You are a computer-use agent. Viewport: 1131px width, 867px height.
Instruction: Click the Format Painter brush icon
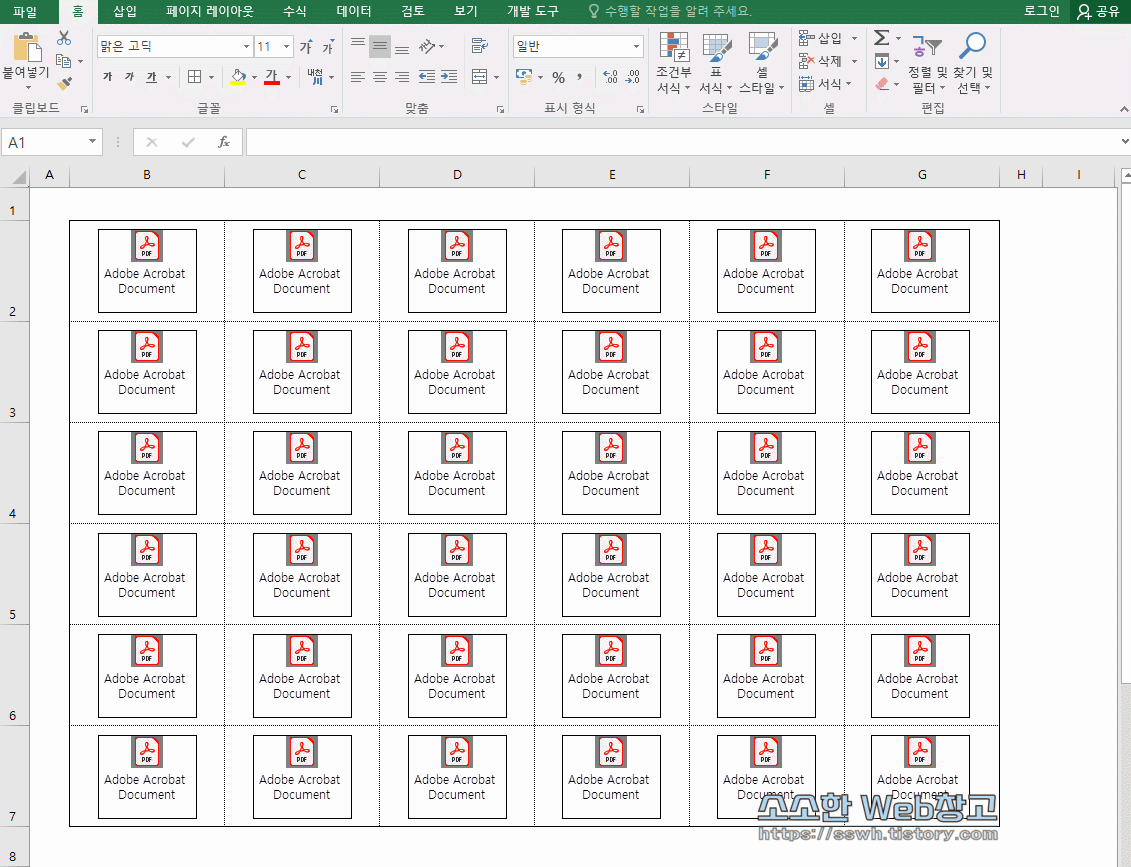[x=64, y=84]
